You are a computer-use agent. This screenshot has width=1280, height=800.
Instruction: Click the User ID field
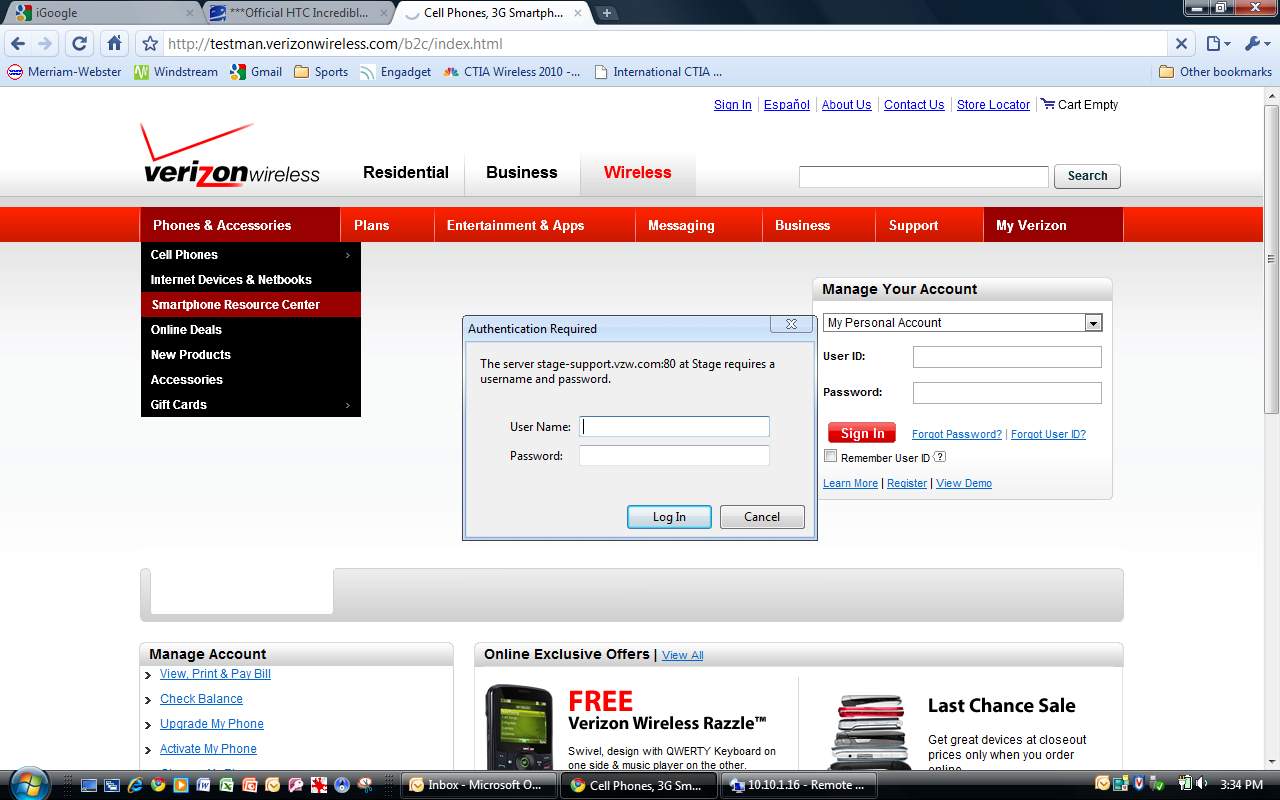coord(1007,357)
